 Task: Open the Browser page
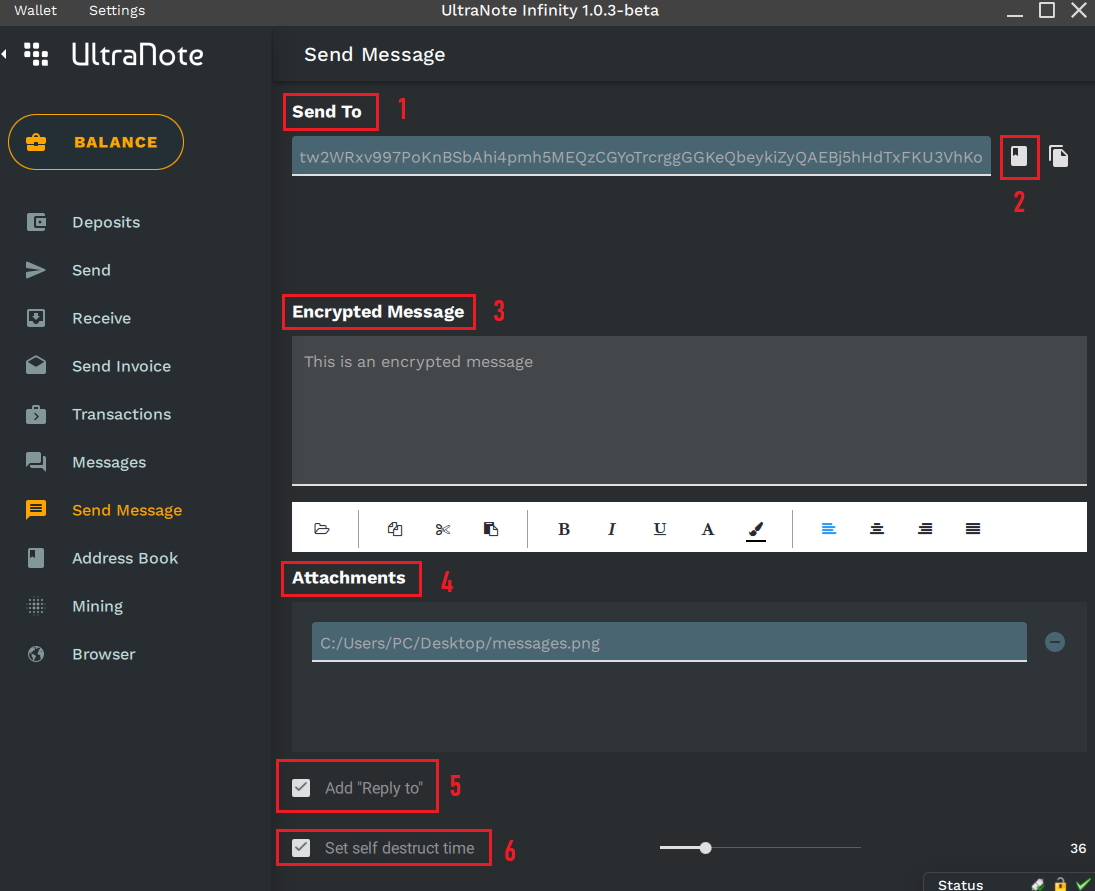pyautogui.click(x=104, y=654)
